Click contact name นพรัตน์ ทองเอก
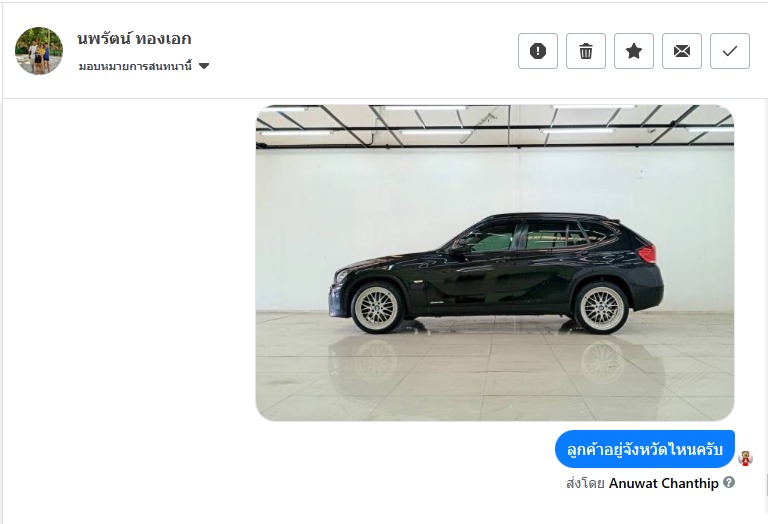This screenshot has height=524, width=768. 134,39
